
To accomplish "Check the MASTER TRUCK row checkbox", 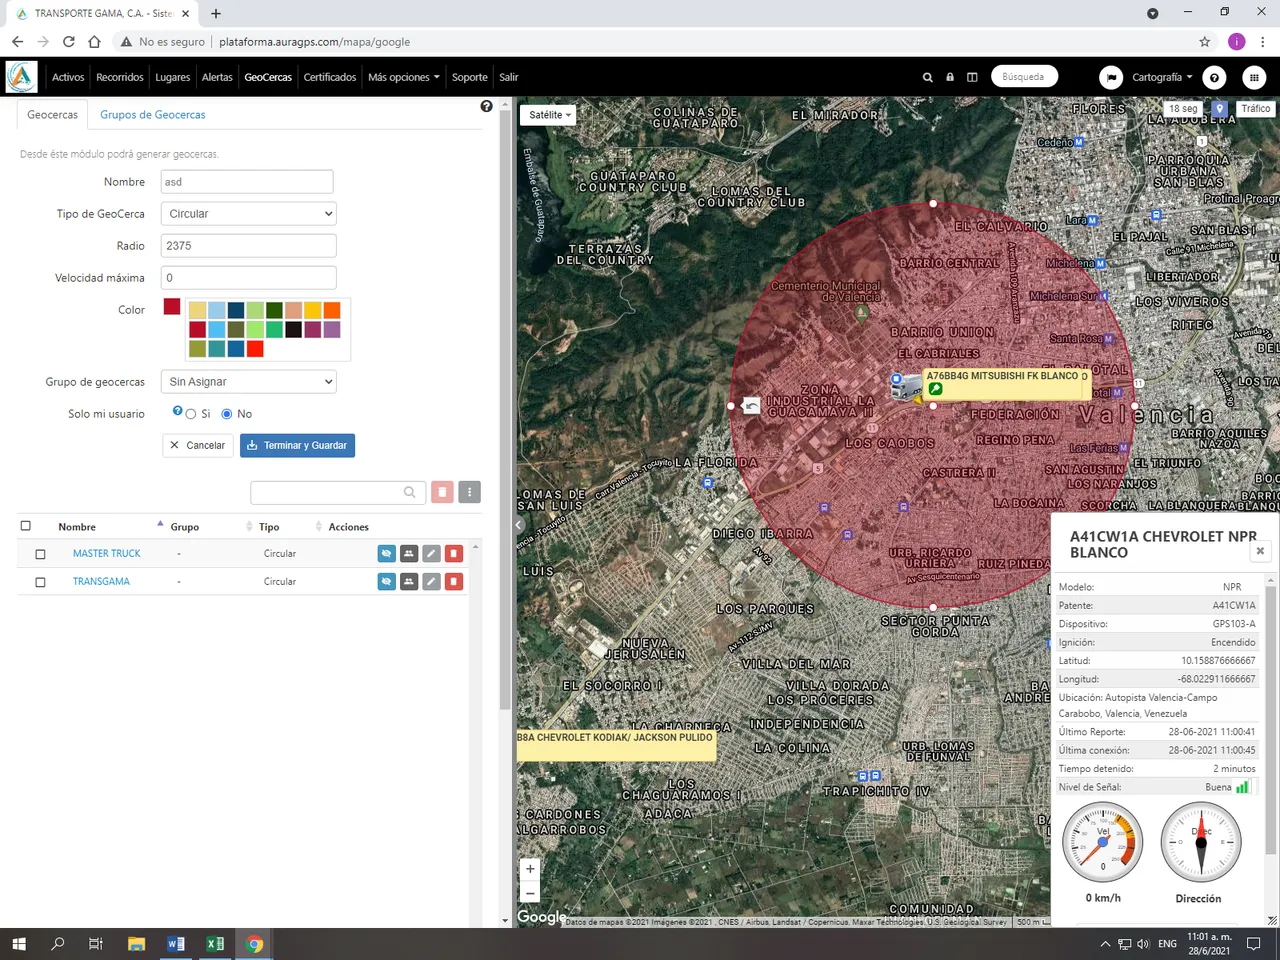I will (40, 554).
